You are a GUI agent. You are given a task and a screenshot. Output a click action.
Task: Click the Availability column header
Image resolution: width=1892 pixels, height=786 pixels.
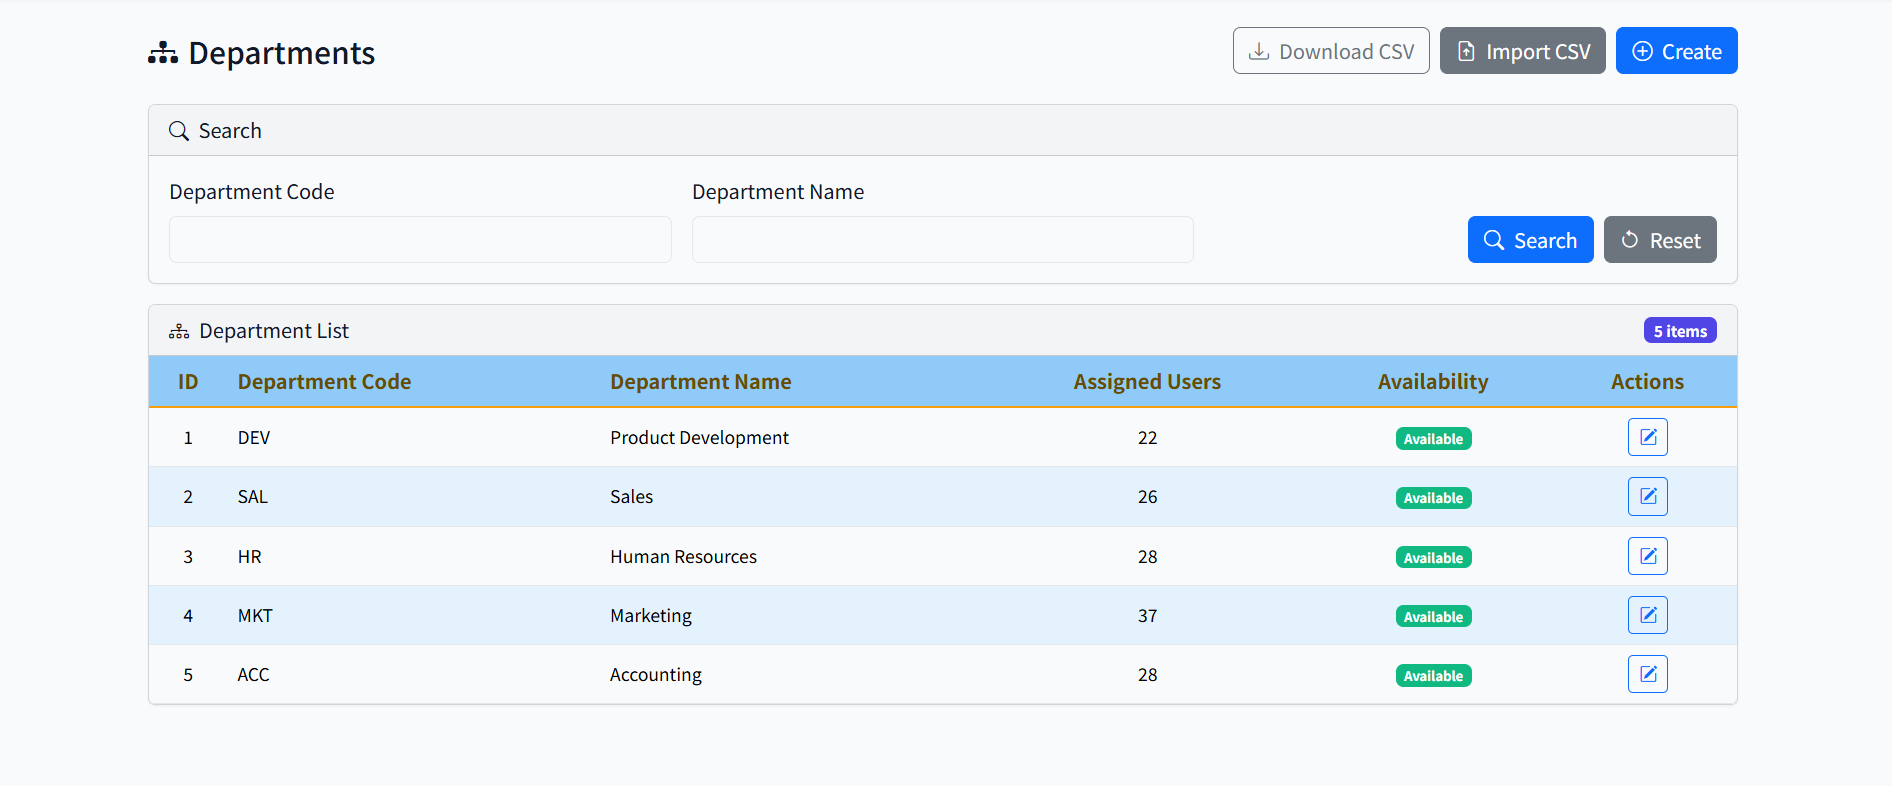pos(1433,382)
